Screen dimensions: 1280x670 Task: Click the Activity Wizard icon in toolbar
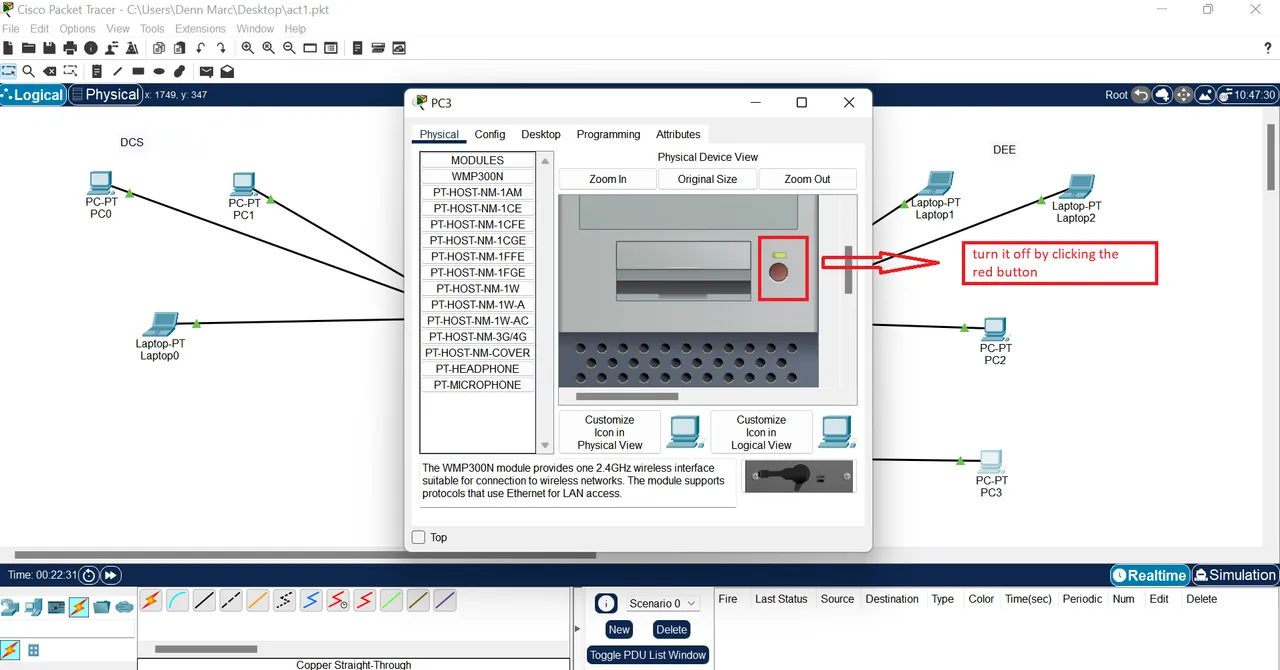point(132,48)
